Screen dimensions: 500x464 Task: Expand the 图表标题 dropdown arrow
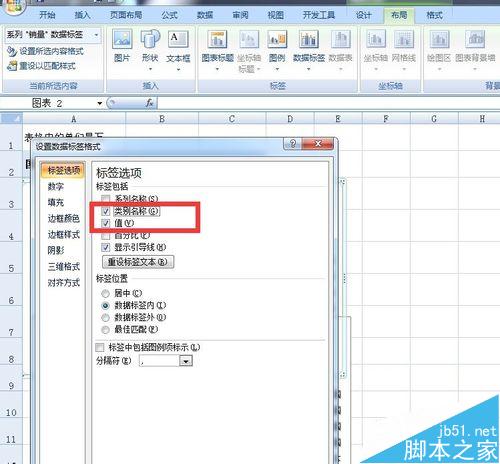[217, 69]
